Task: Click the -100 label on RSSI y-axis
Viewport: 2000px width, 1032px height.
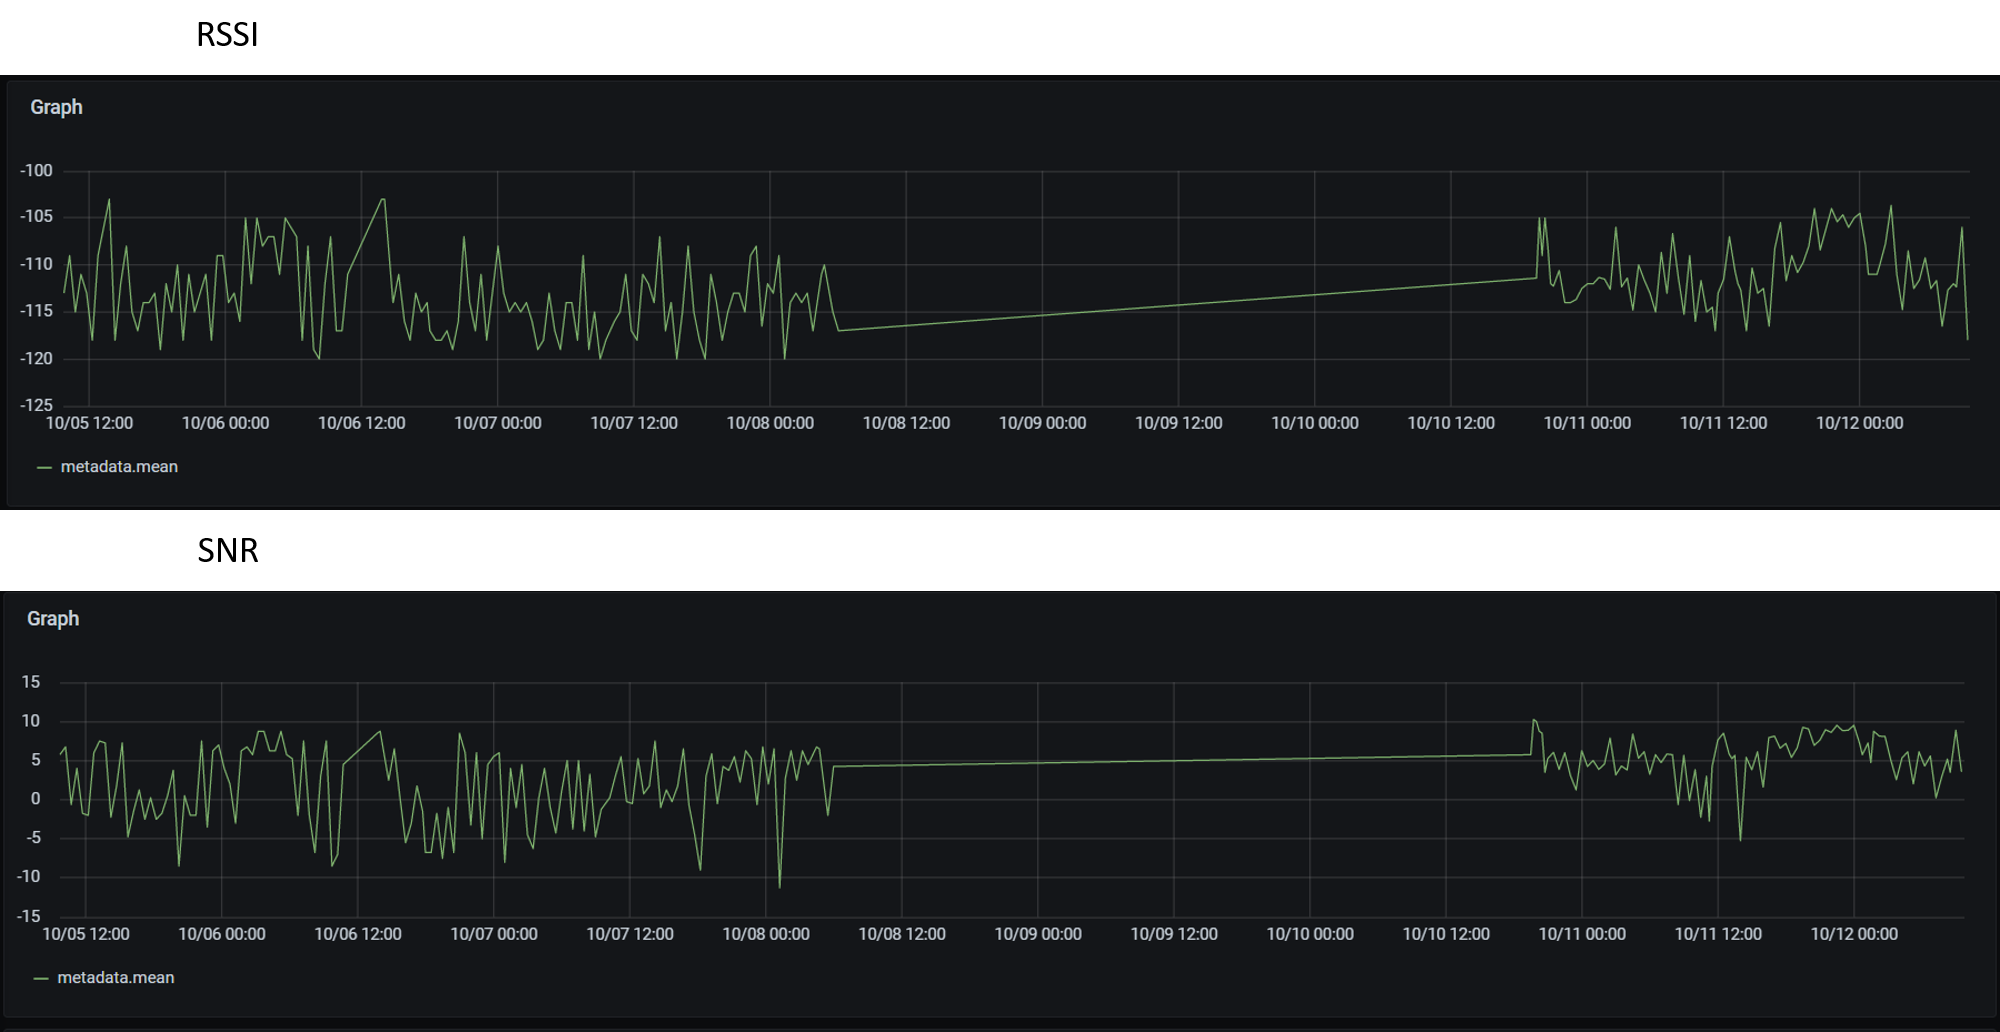Action: click(x=36, y=171)
